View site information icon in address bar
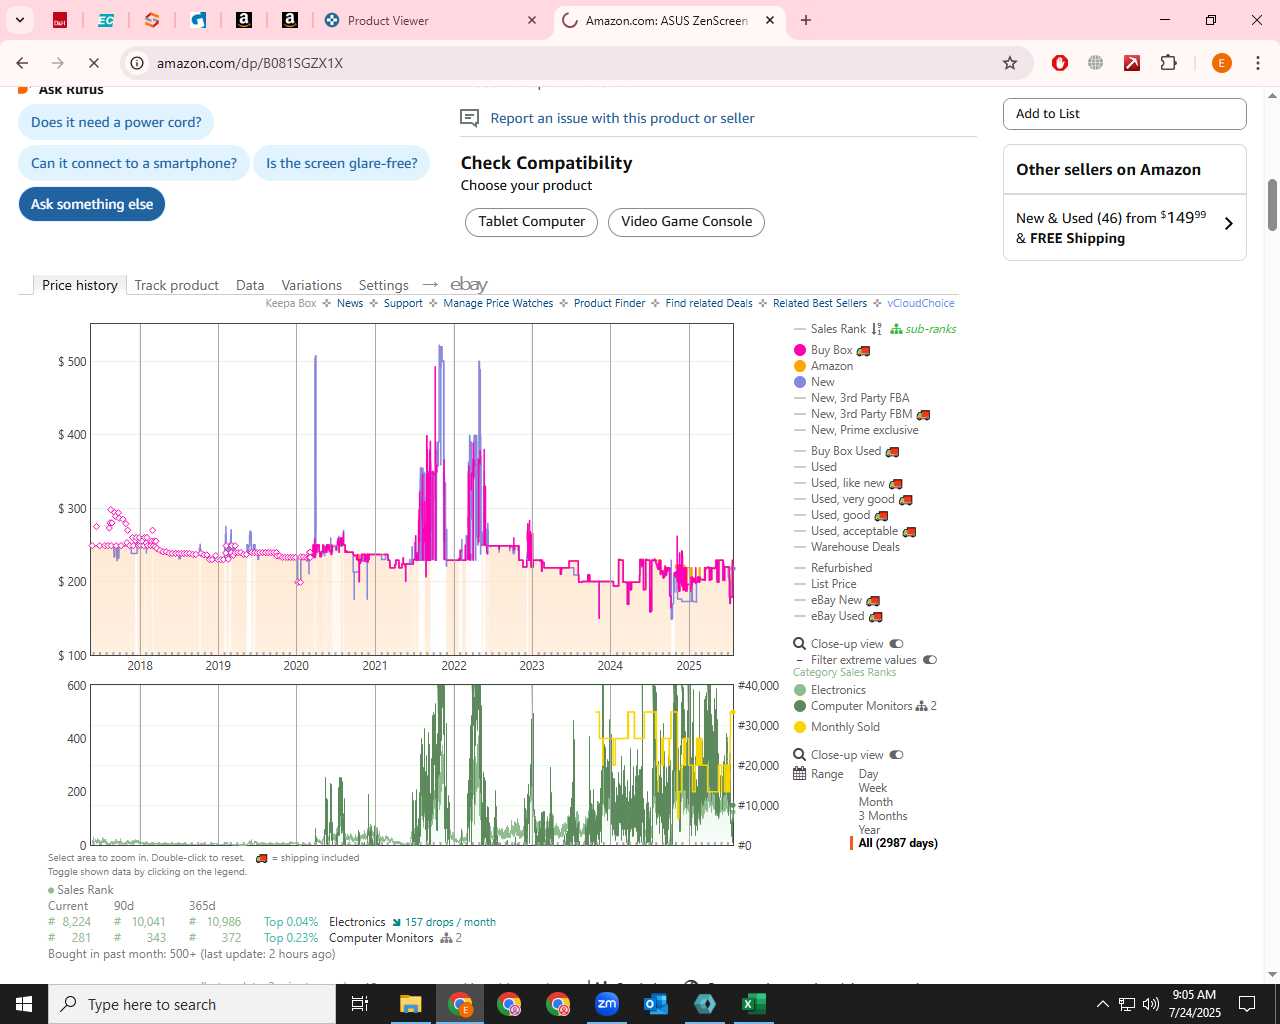 point(137,63)
